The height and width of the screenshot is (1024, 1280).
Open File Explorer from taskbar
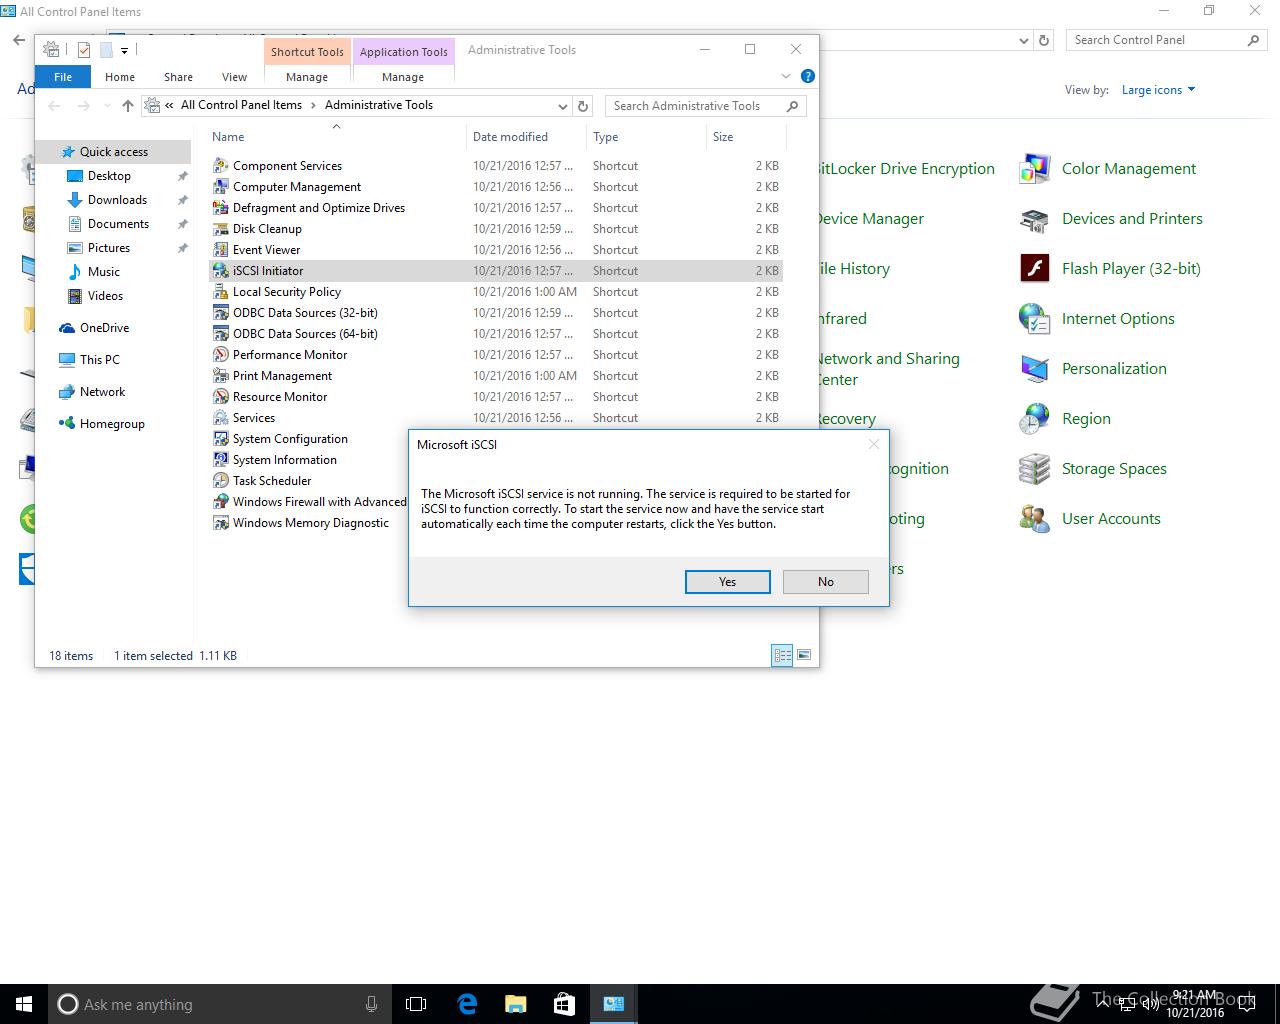click(516, 1004)
